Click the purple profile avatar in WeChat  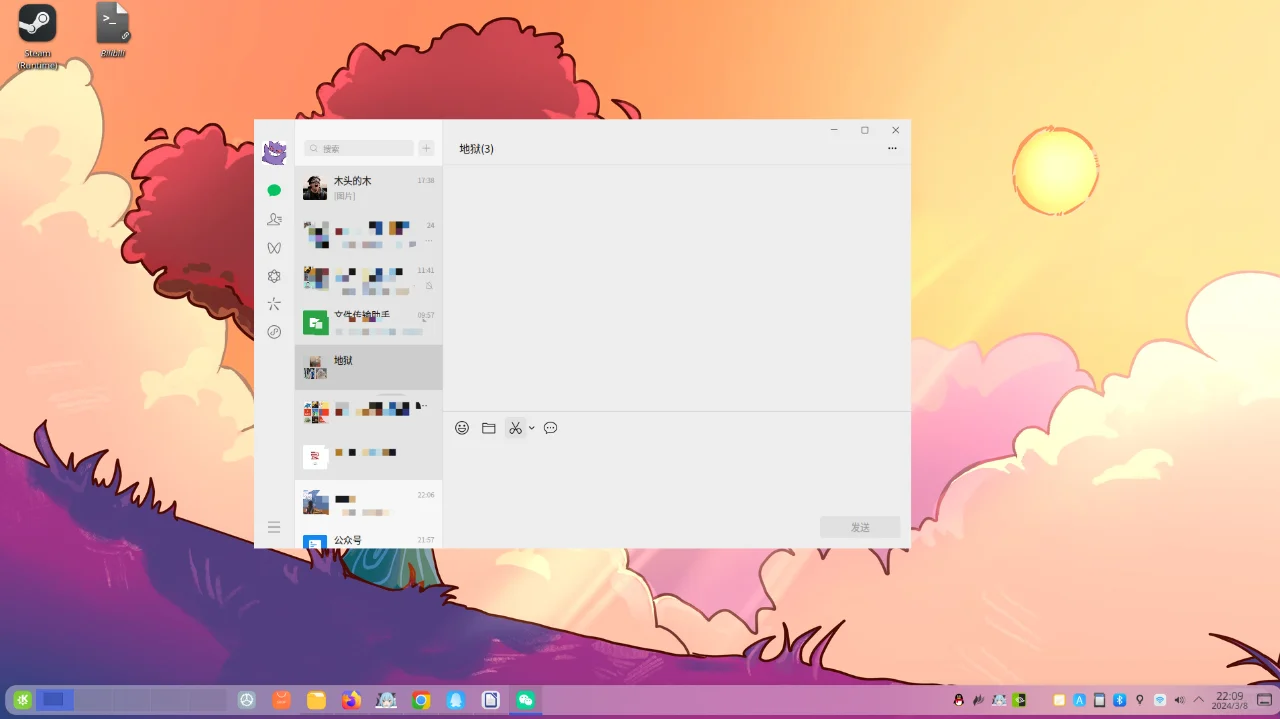coord(274,153)
